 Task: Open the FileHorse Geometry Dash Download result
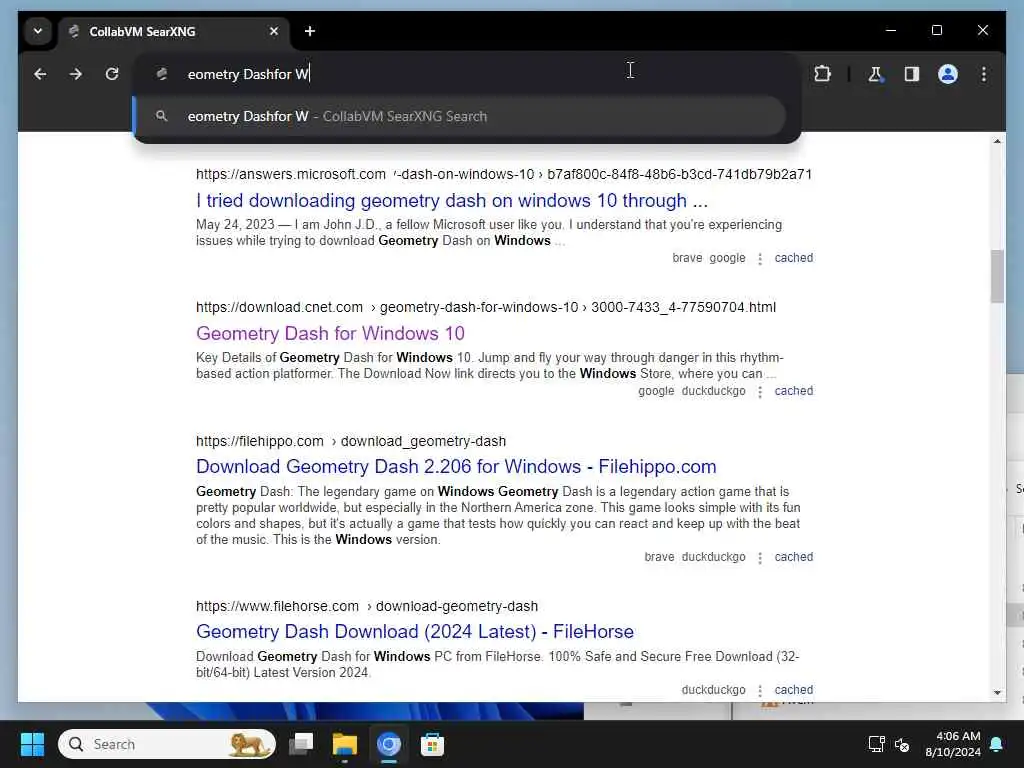(x=415, y=632)
